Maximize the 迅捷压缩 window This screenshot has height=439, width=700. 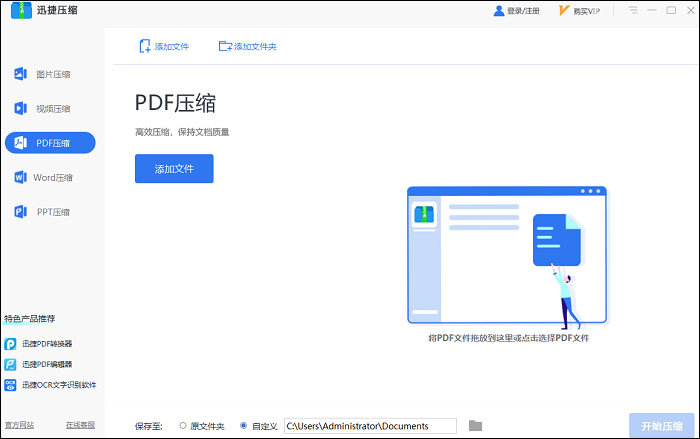click(x=671, y=10)
